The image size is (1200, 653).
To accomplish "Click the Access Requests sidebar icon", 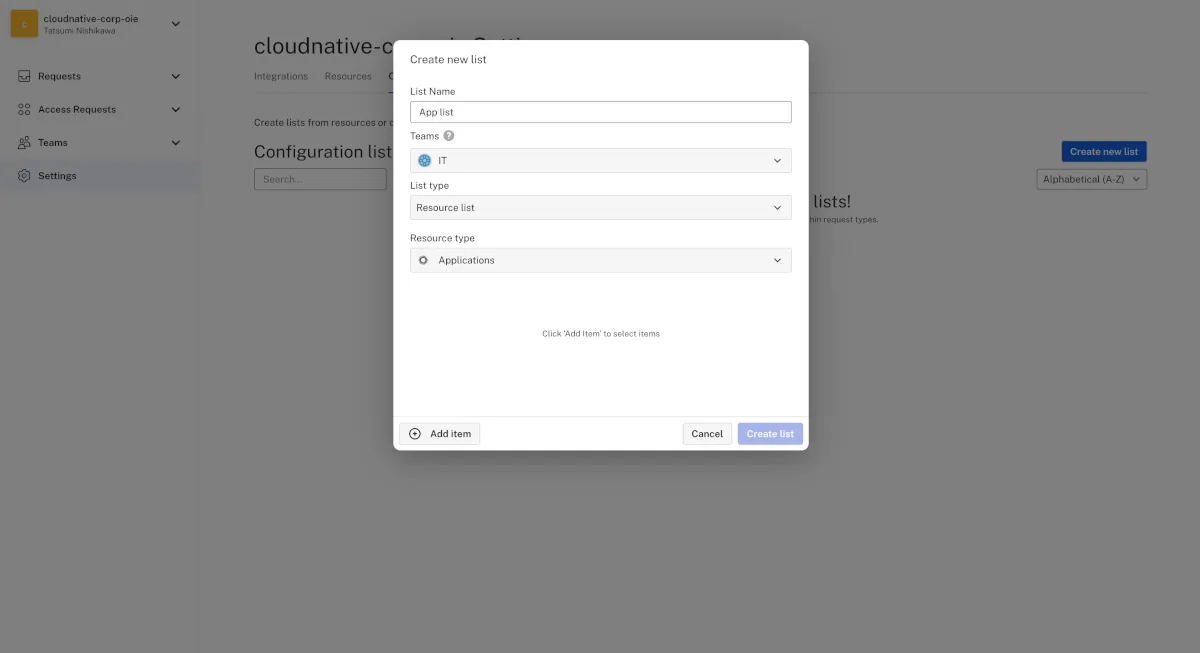I will pos(24,109).
